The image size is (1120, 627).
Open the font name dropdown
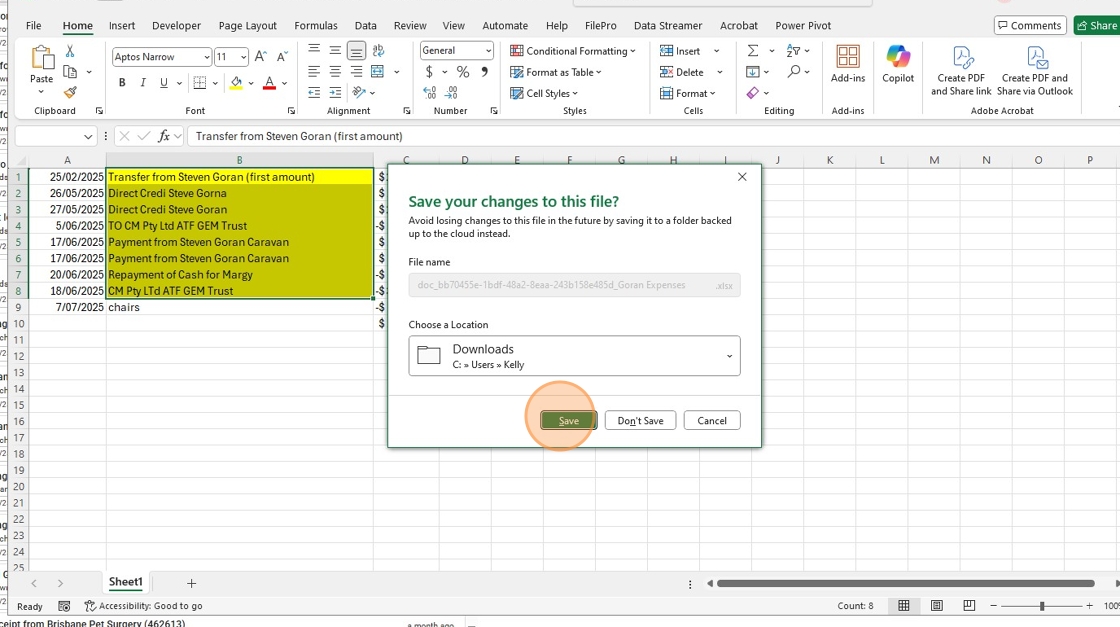207,58
